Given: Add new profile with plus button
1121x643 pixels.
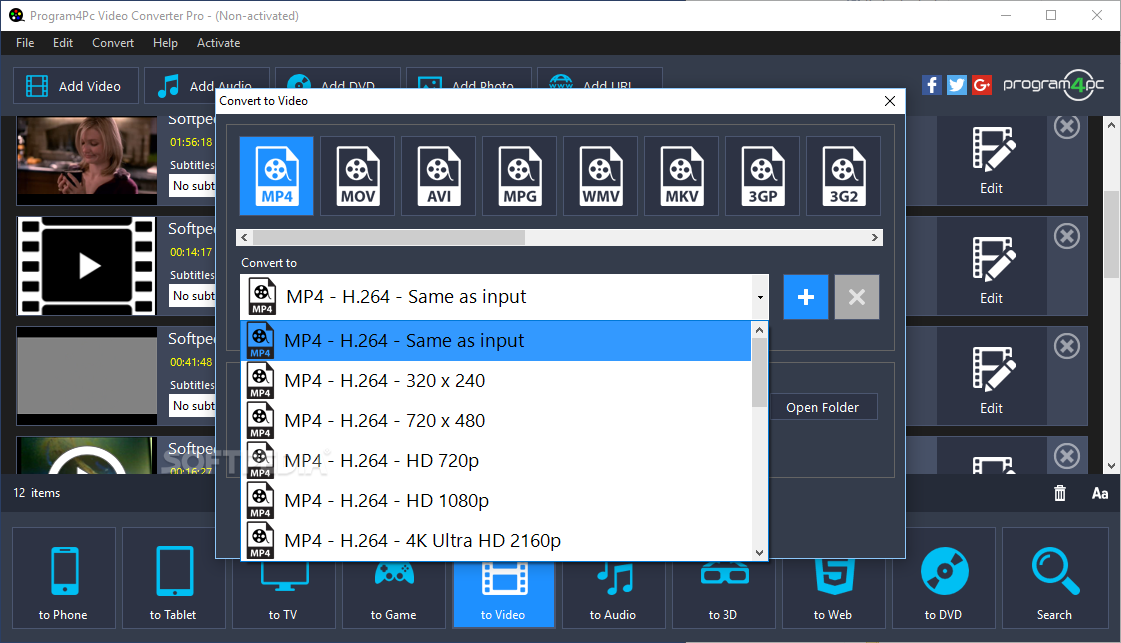Looking at the screenshot, I should click(806, 297).
